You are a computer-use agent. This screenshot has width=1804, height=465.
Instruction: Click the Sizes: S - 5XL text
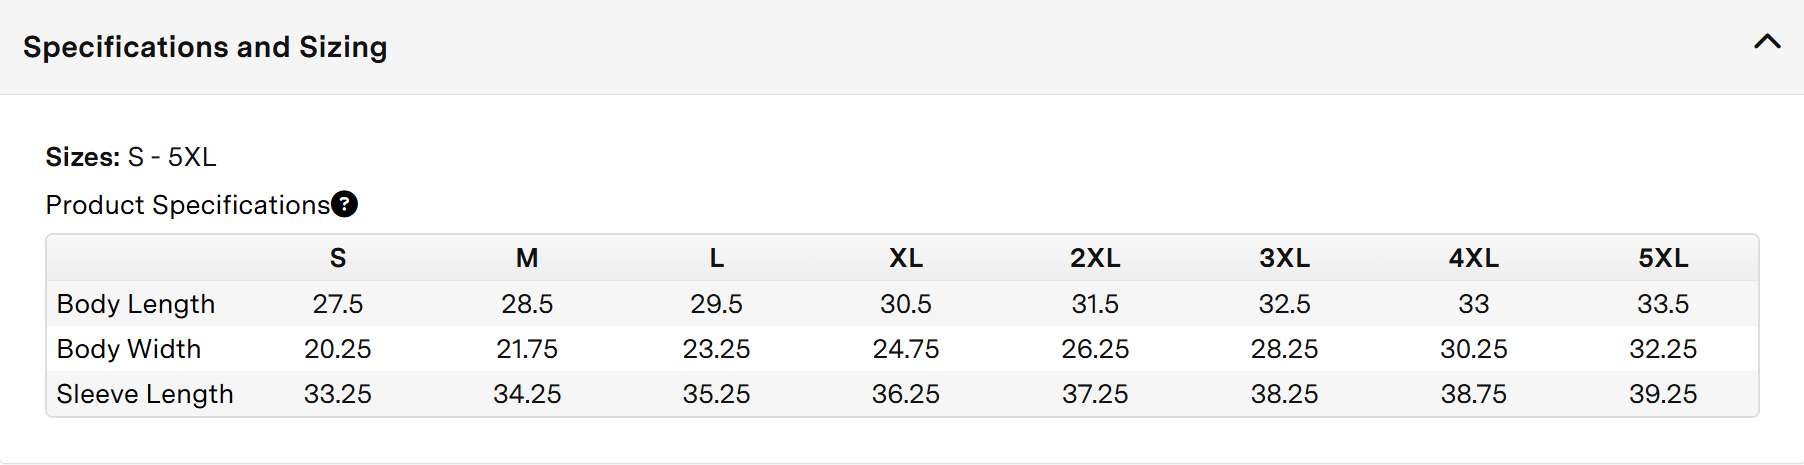pos(131,157)
